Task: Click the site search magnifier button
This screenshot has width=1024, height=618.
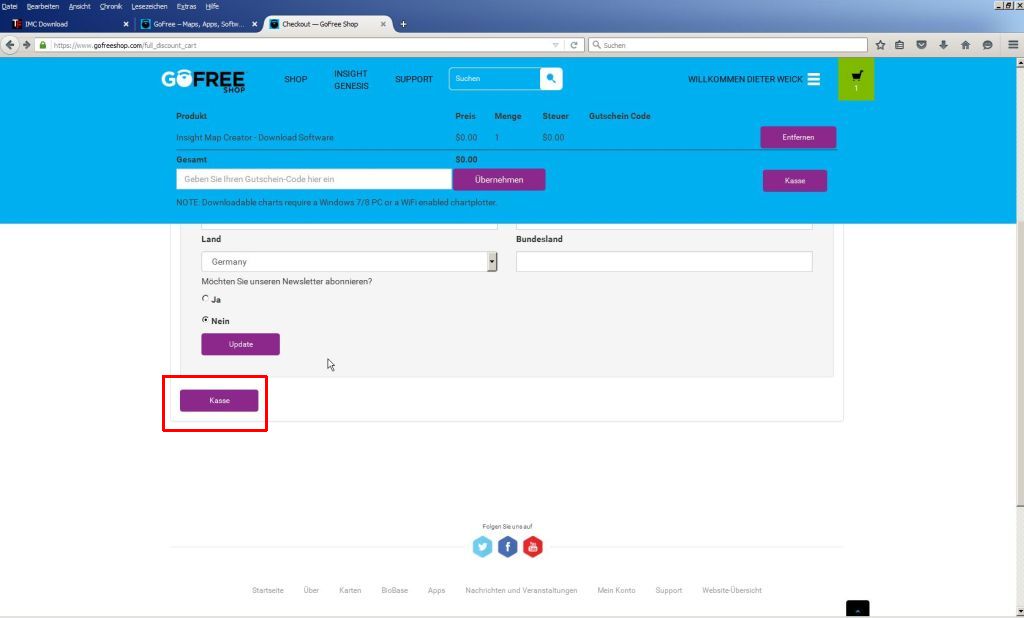Action: [x=551, y=79]
